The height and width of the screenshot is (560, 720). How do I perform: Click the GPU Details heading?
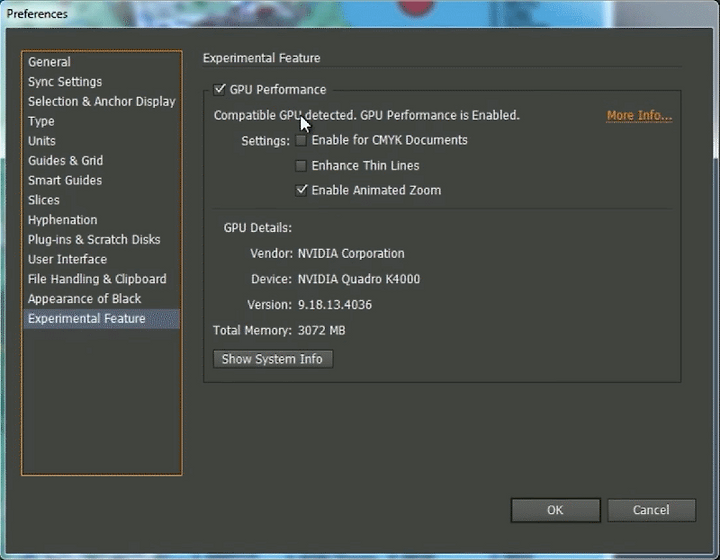[x=258, y=228]
